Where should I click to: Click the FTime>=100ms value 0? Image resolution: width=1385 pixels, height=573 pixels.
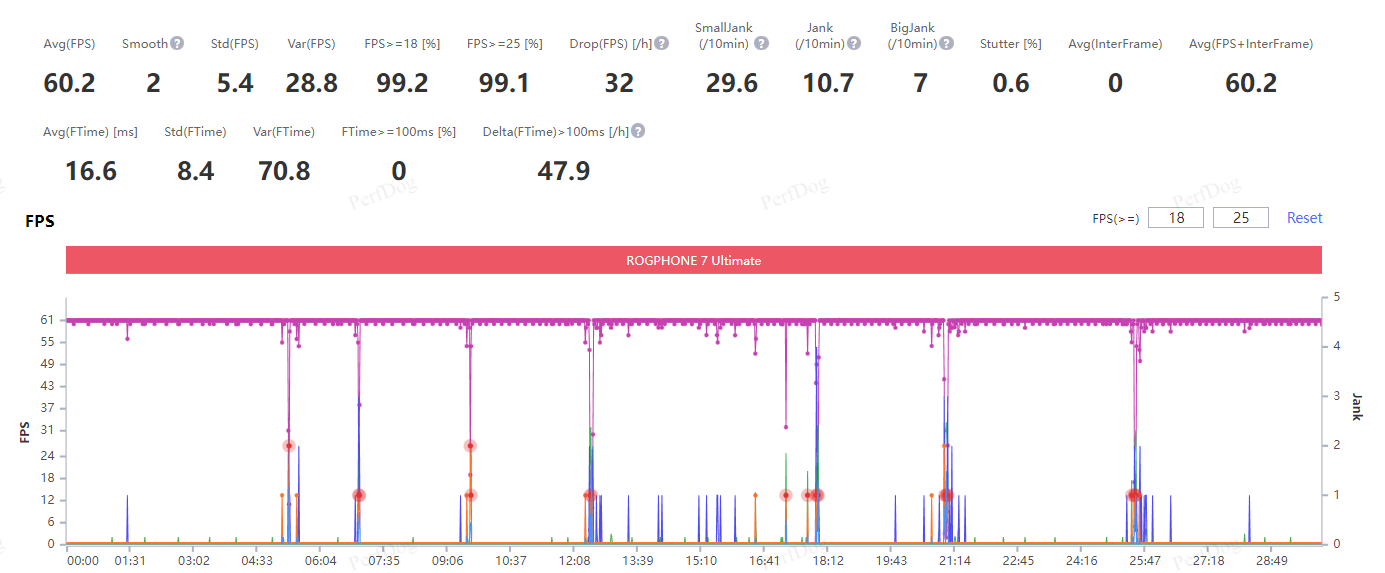pyautogui.click(x=399, y=171)
